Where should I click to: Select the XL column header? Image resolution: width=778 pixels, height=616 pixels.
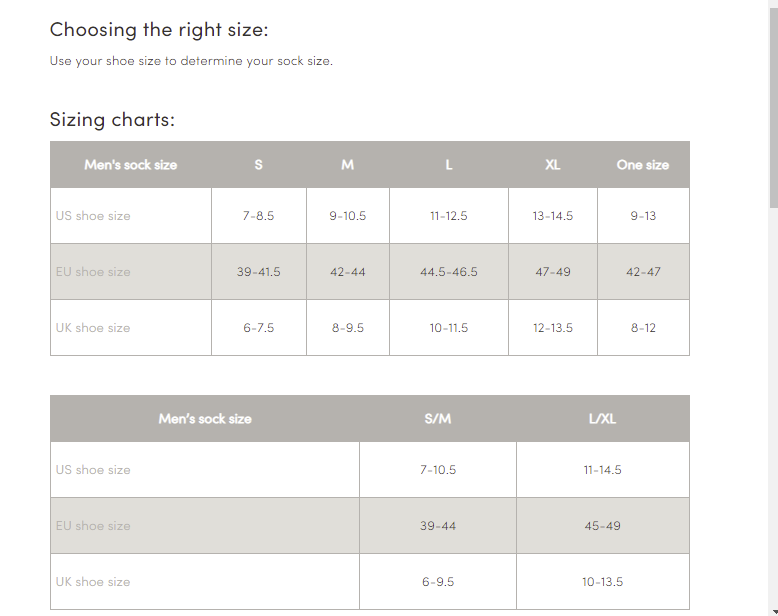(552, 165)
